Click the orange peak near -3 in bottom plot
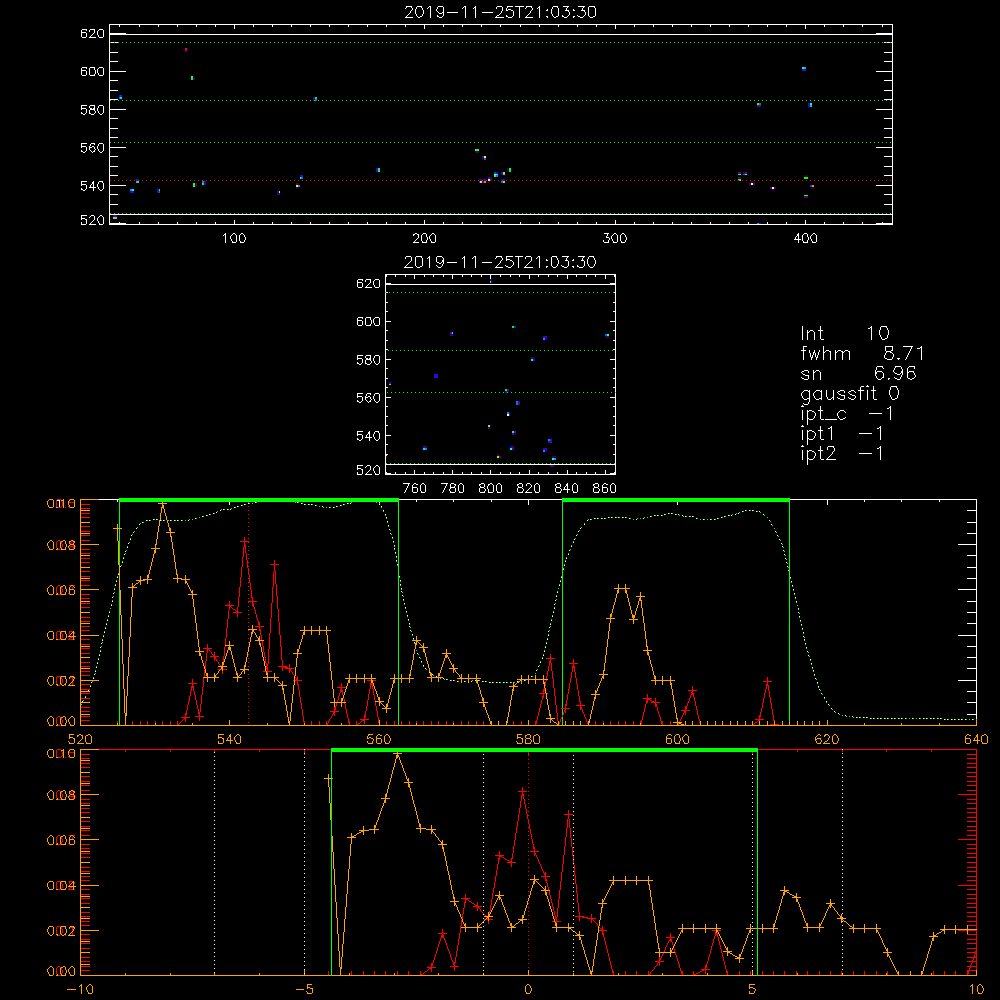1000x1000 pixels. 398,754
